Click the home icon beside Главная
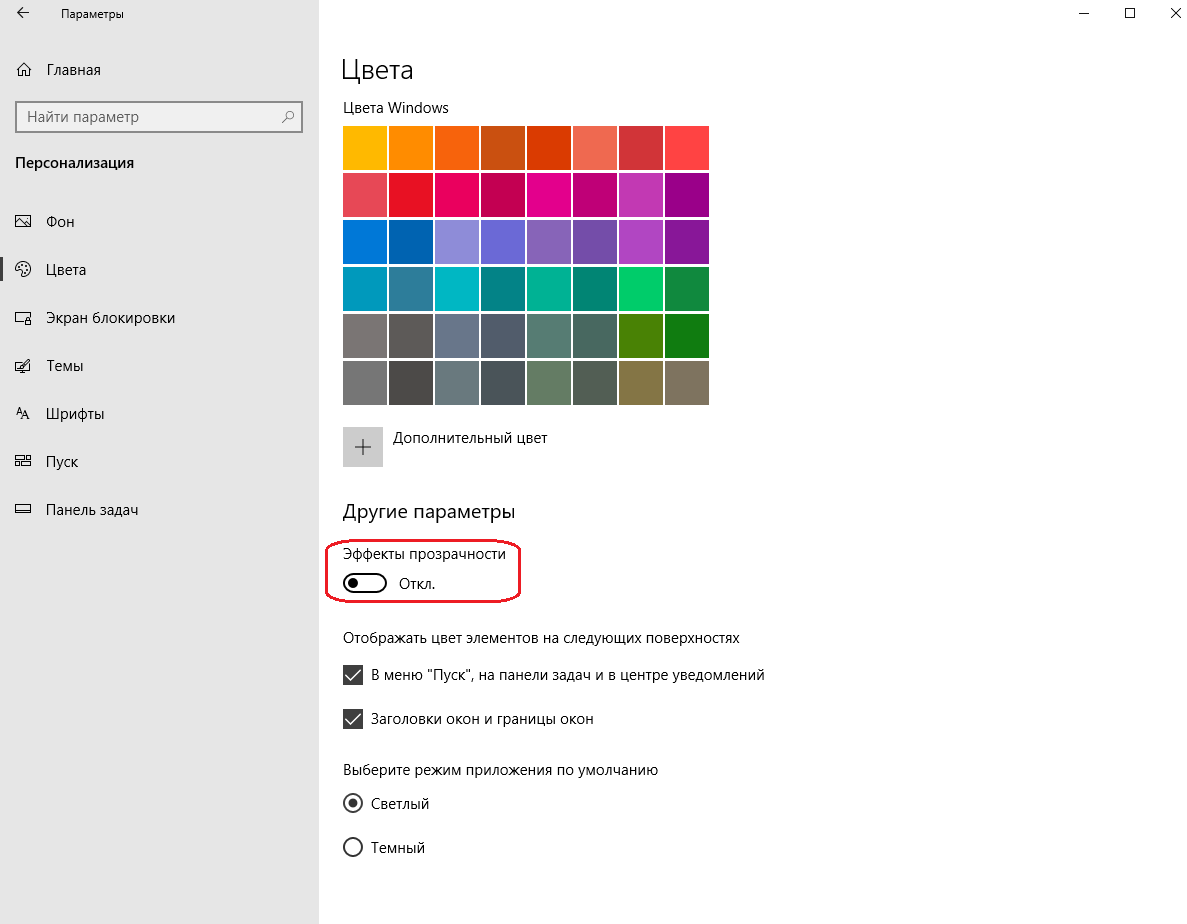This screenshot has width=1187, height=924. [23, 70]
